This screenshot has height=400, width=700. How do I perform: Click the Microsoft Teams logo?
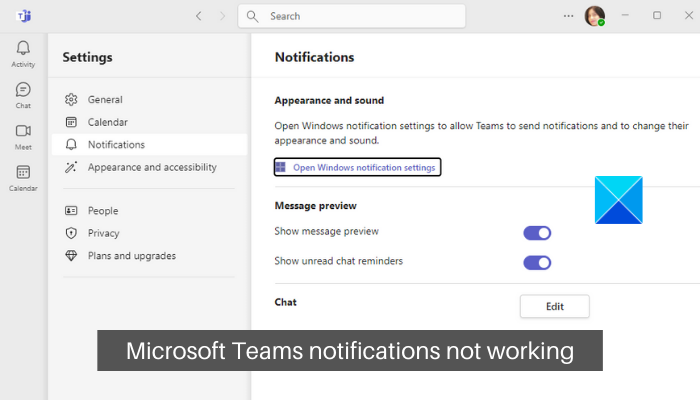coord(24,16)
